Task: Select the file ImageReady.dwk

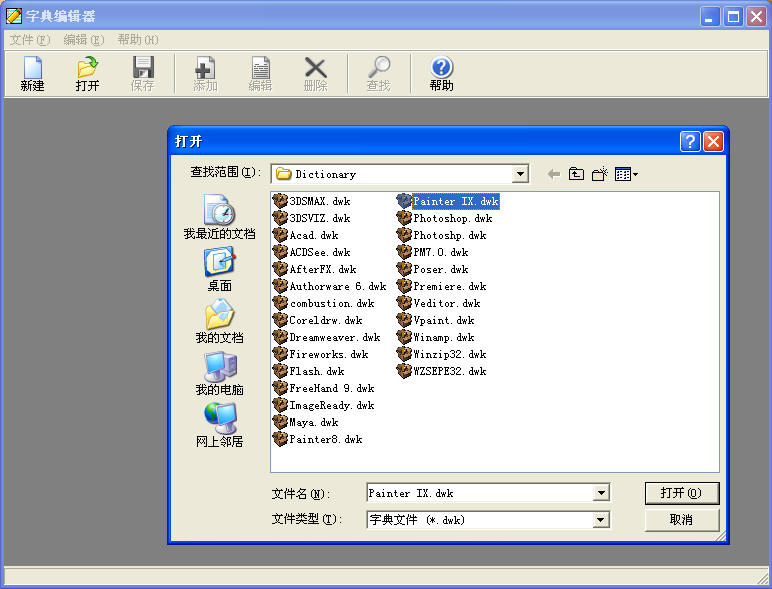Action: coord(323,405)
